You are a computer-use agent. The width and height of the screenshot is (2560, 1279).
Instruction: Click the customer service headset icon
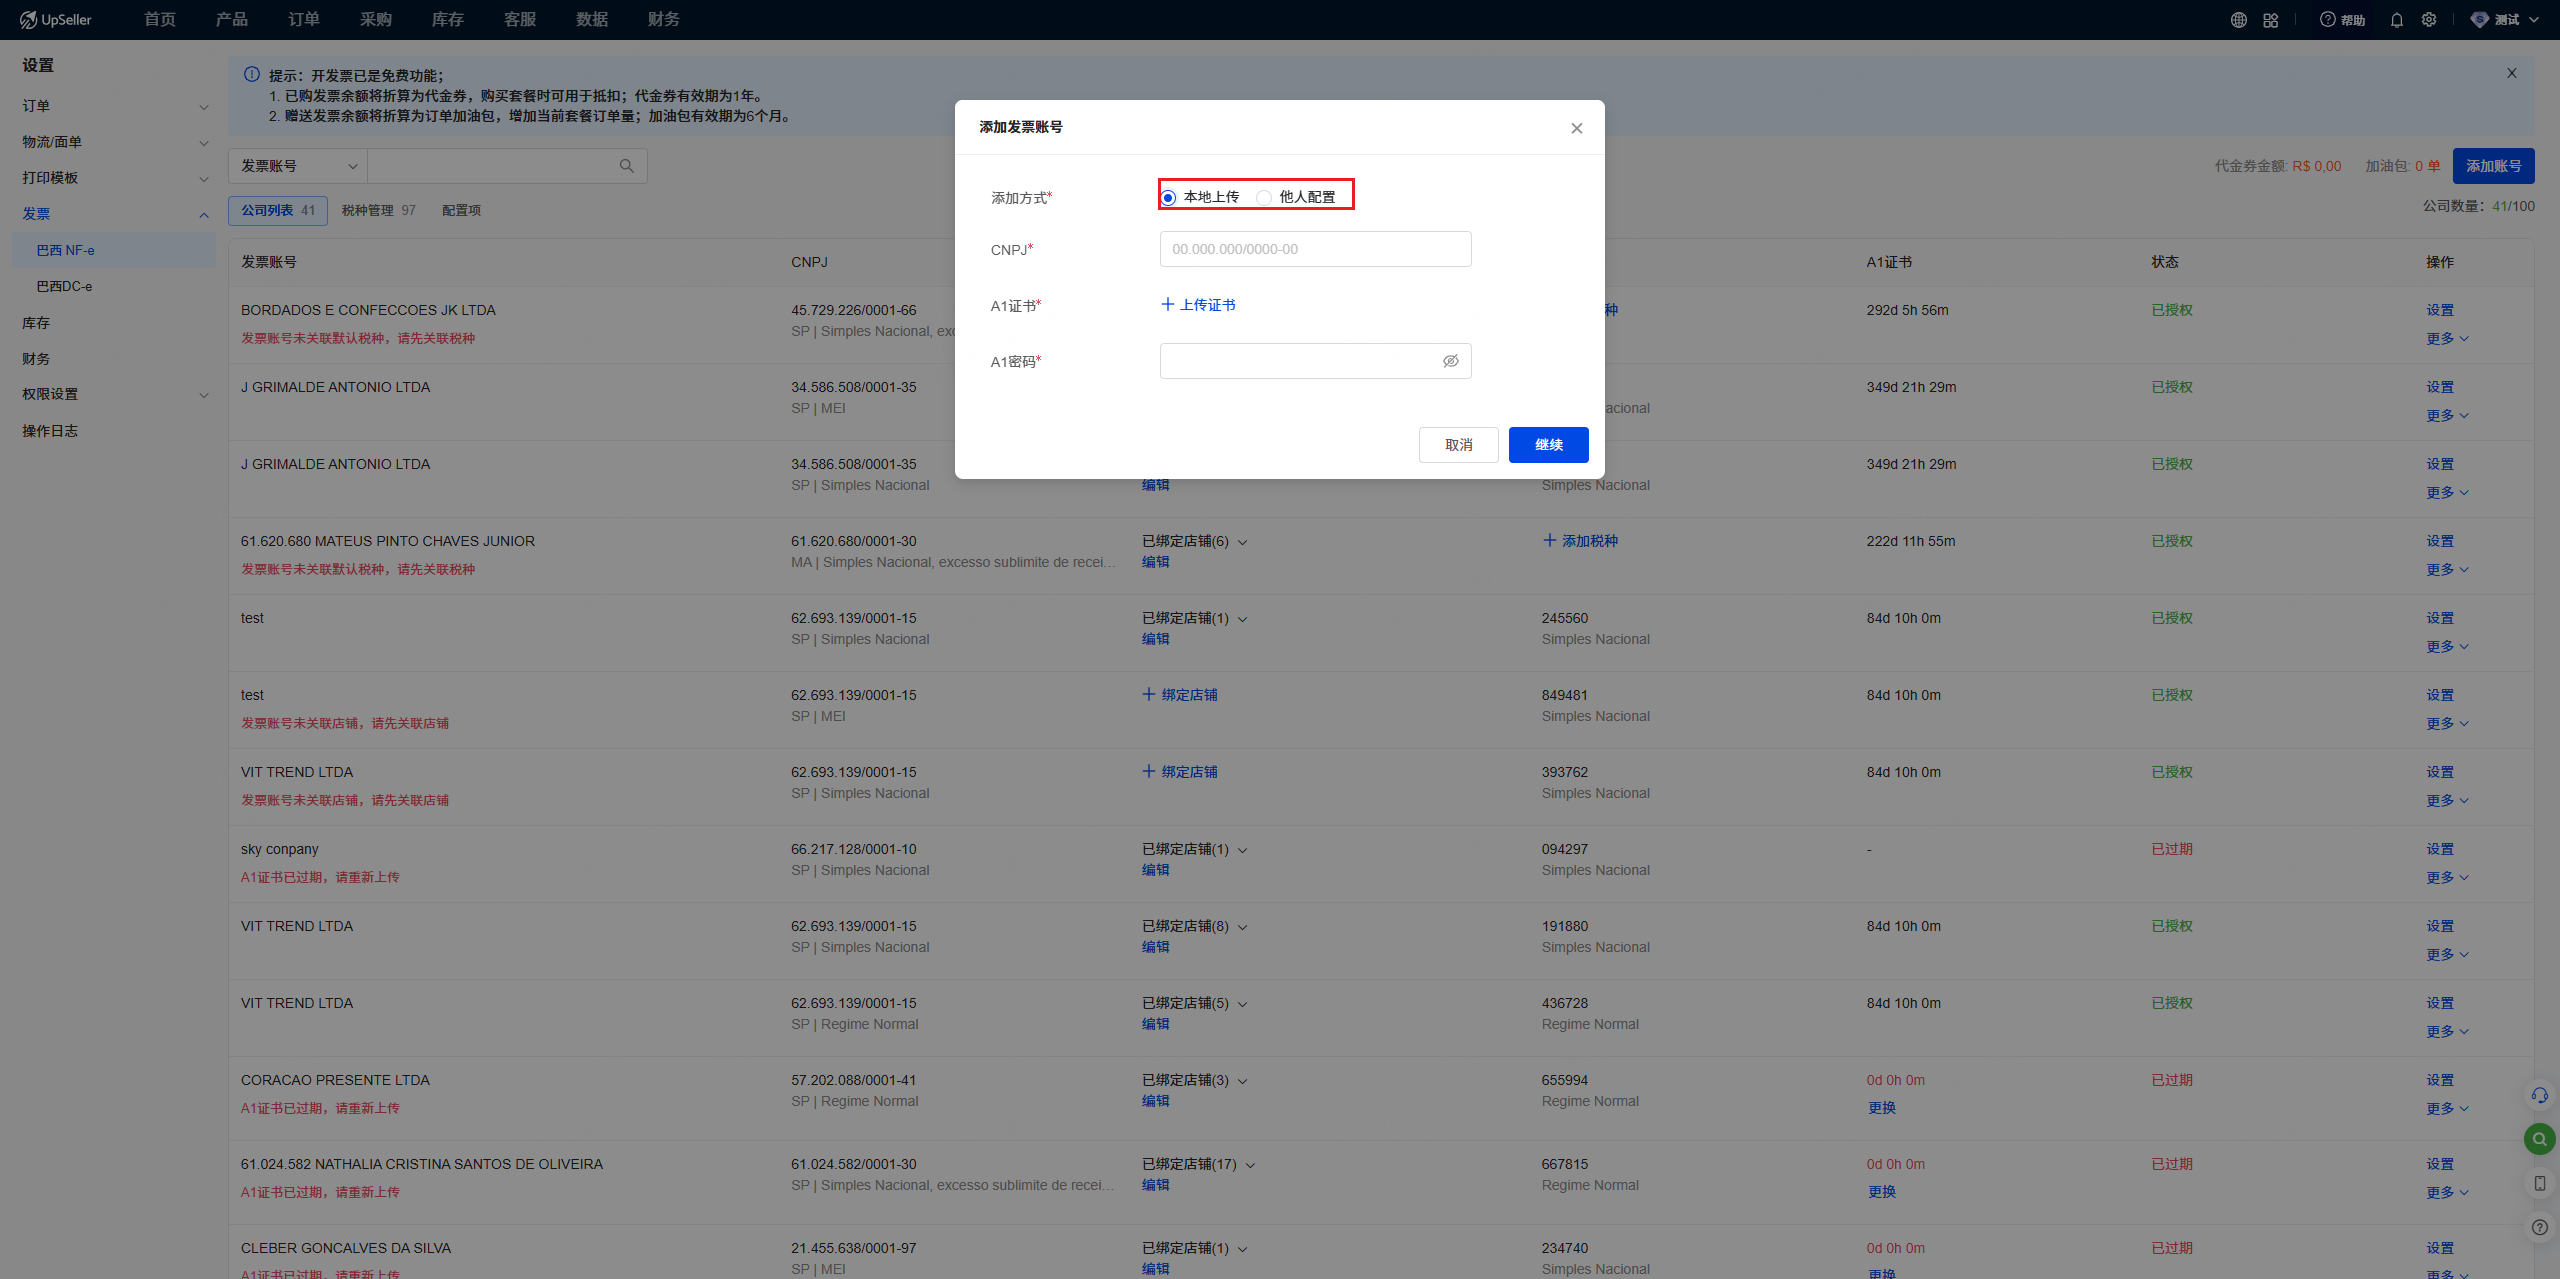point(2539,1095)
